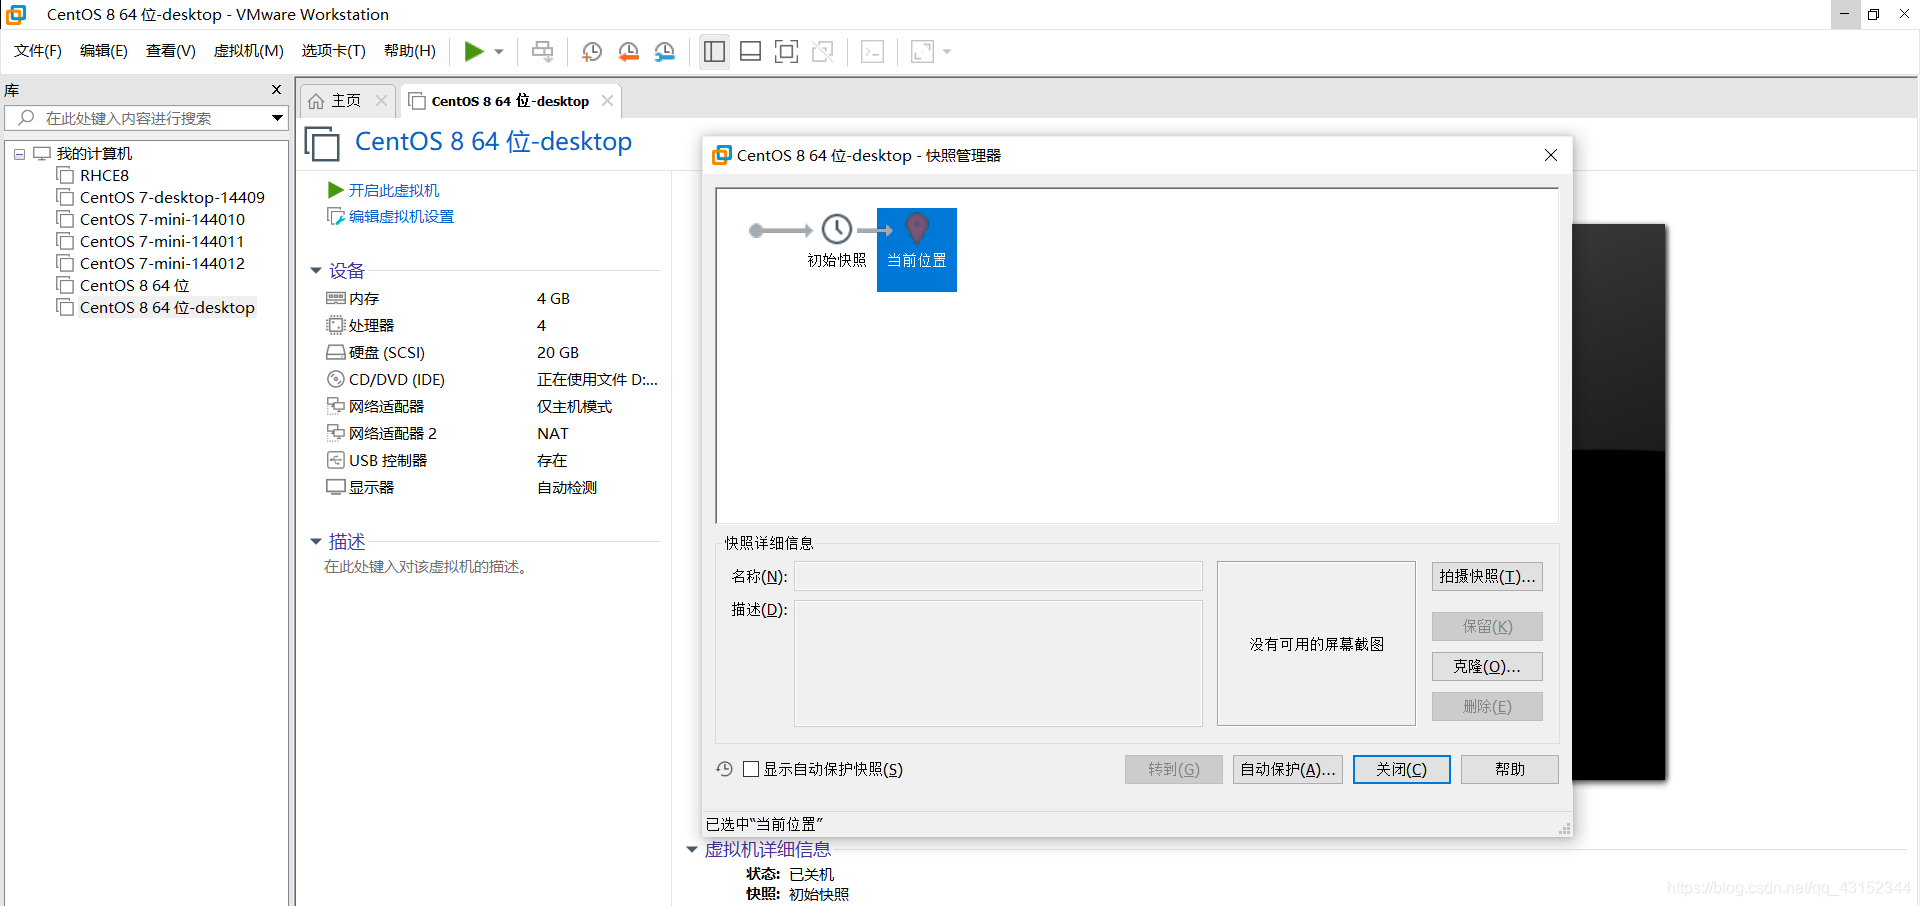Open the 帮助(H) menu
1920x906 pixels.
[410, 51]
